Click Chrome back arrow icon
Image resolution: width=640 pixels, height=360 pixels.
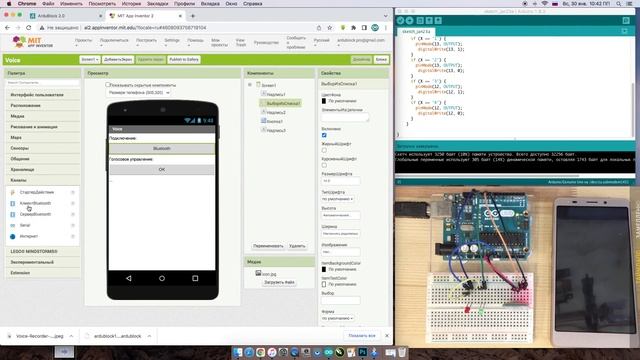7,28
